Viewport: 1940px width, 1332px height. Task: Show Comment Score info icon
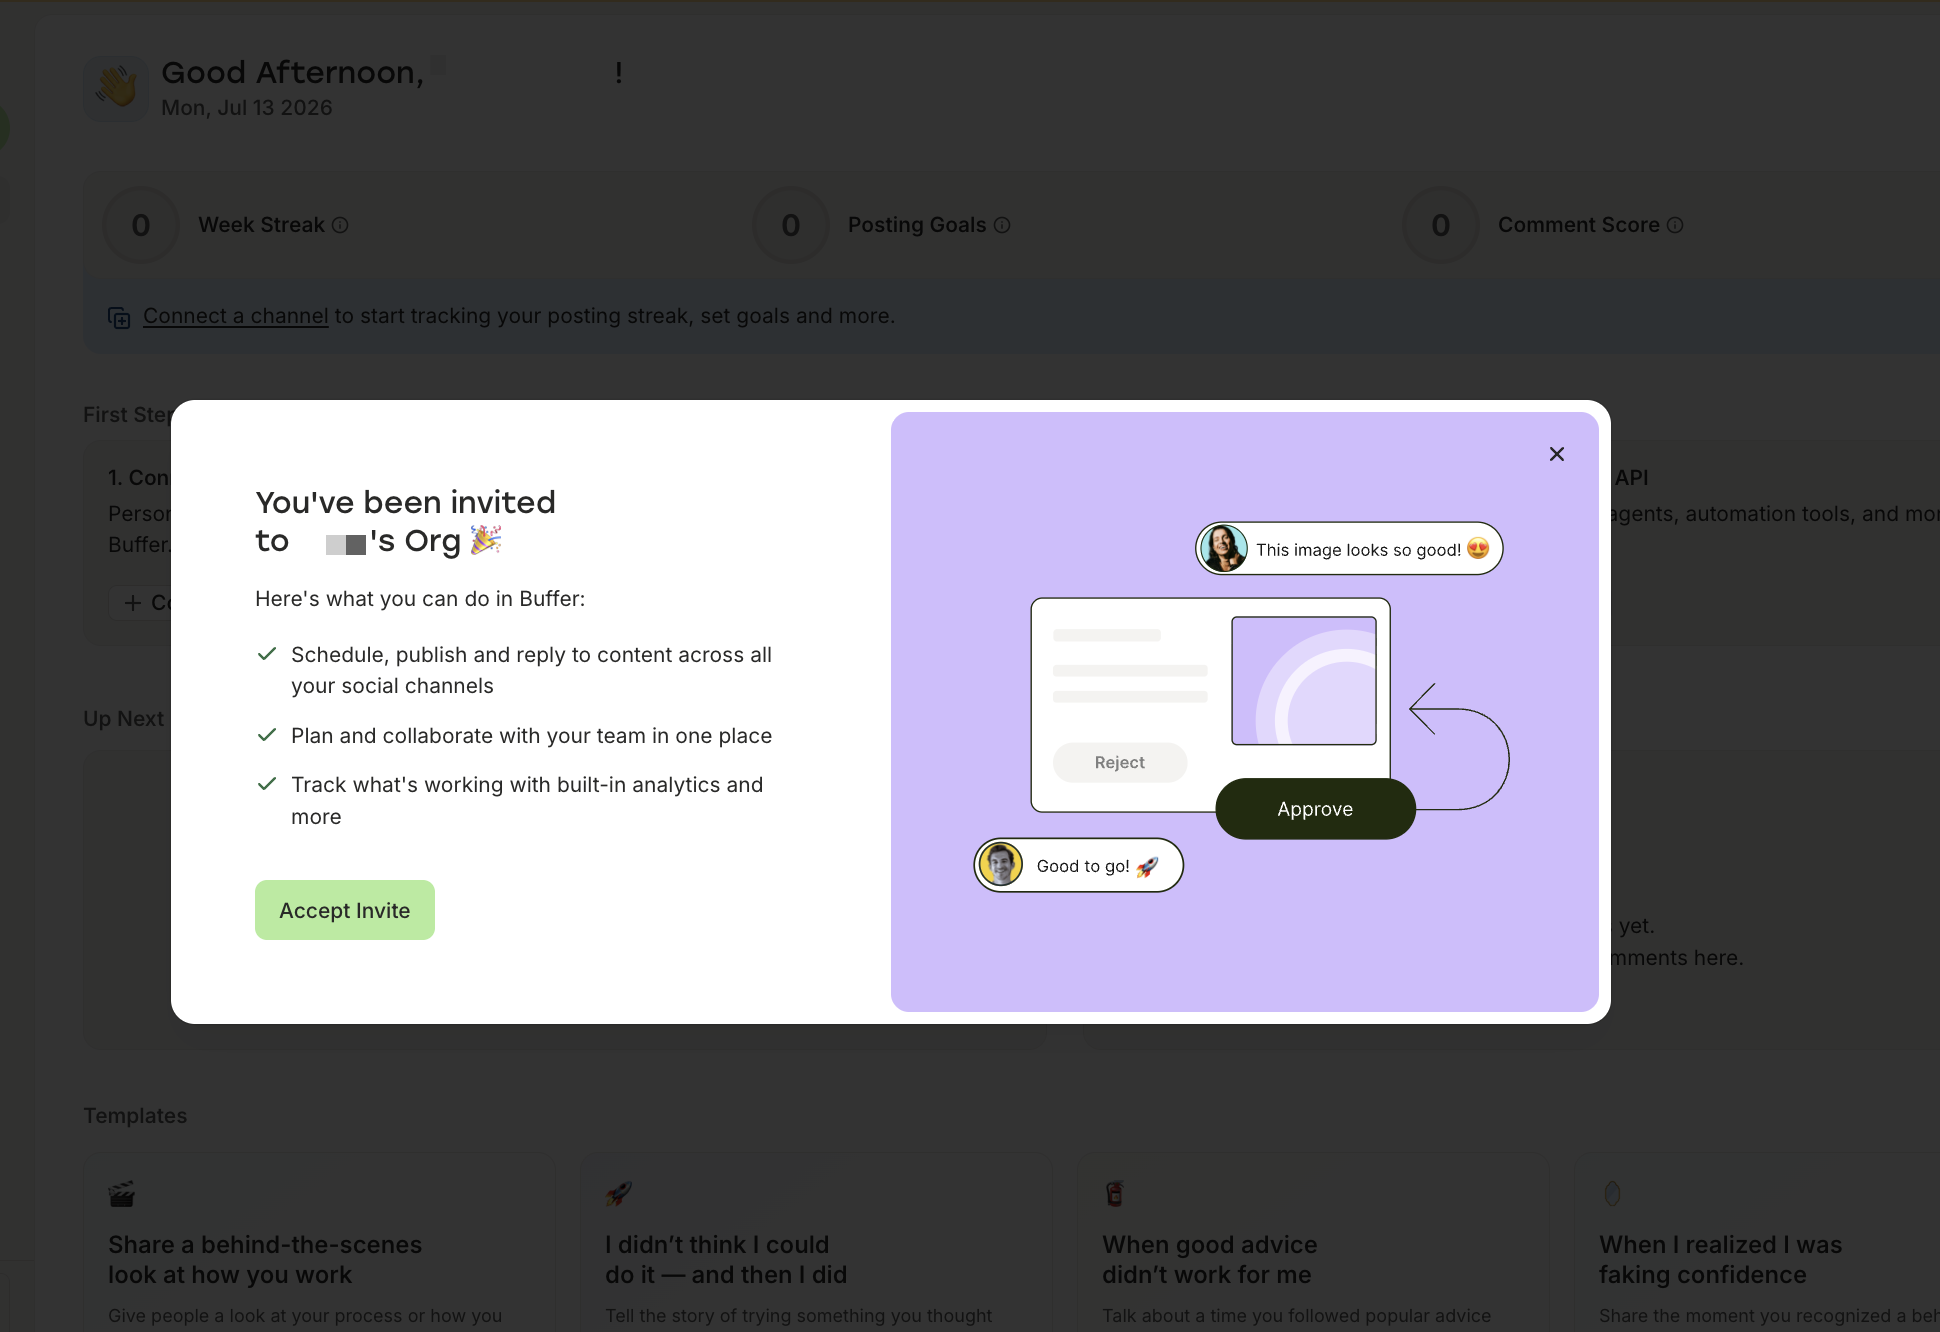coord(1675,225)
